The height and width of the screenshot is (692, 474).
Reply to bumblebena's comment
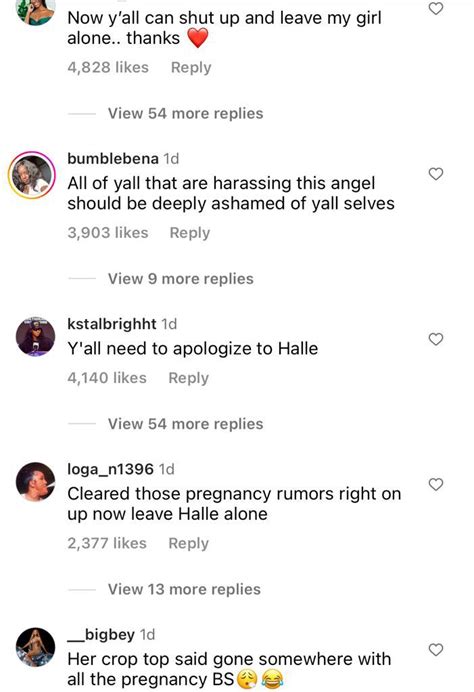[x=190, y=233]
